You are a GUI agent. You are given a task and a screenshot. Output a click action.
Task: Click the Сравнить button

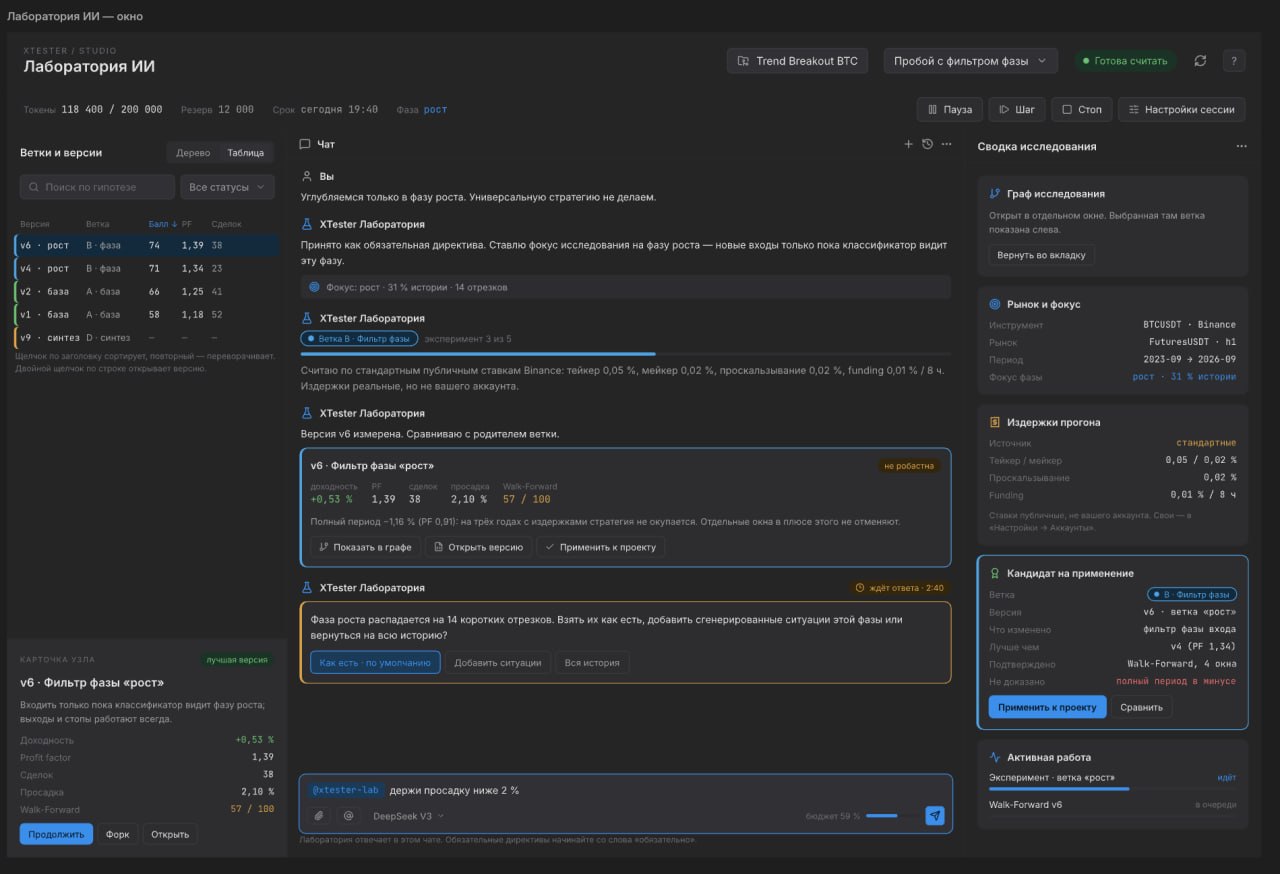1141,707
